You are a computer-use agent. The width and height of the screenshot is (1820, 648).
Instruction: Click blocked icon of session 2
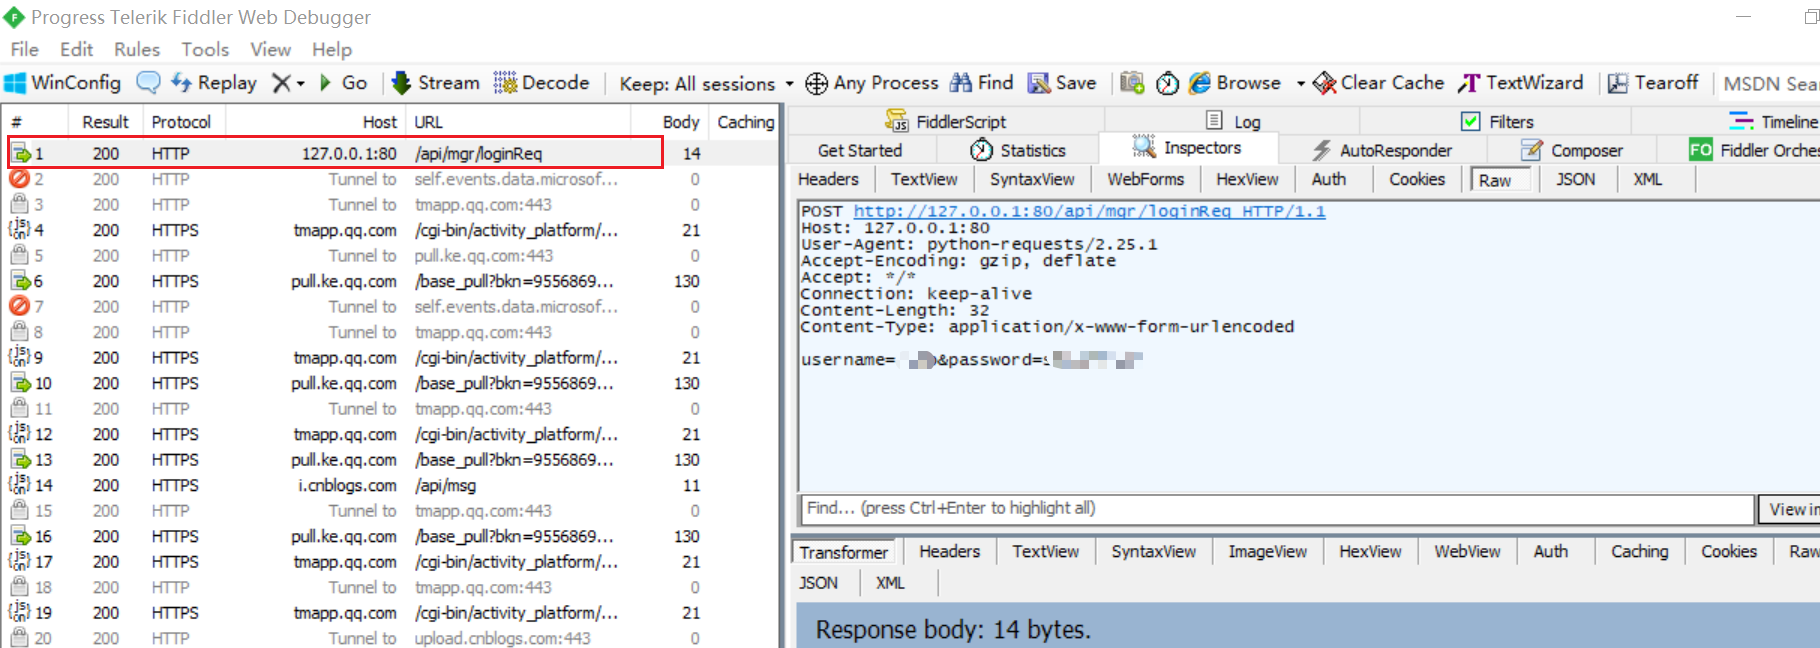click(x=19, y=179)
